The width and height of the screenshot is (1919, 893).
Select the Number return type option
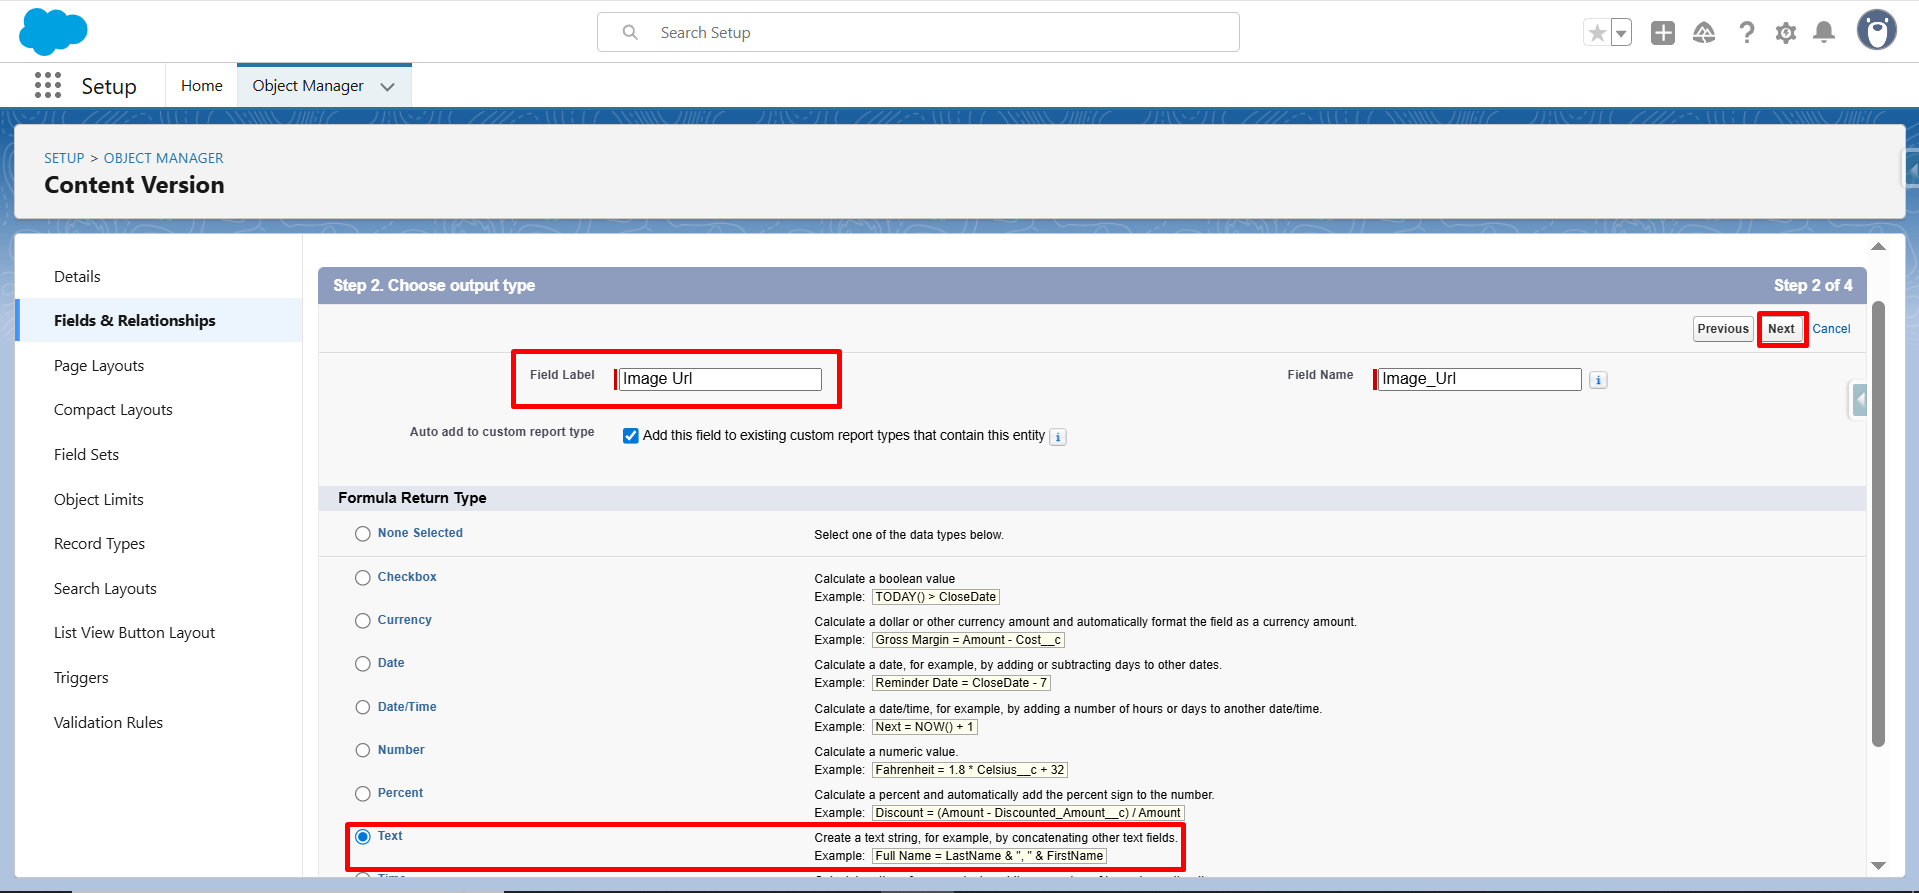point(363,751)
